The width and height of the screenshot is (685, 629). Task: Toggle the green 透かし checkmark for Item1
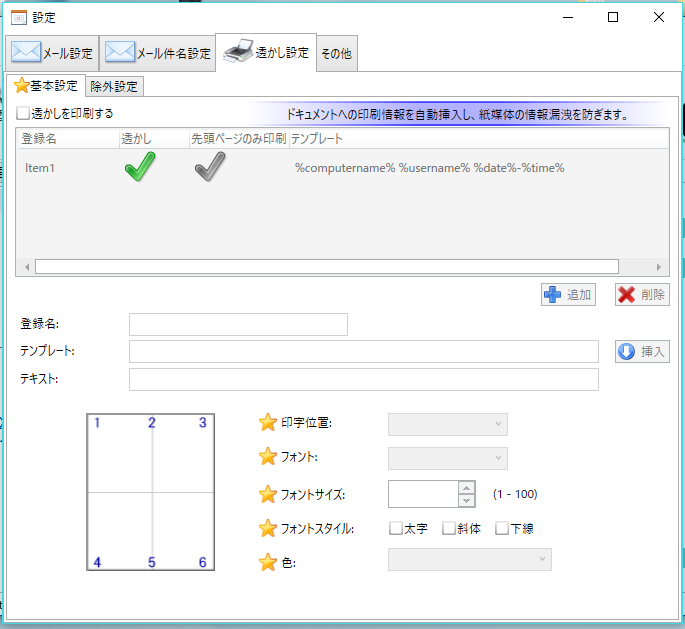pos(140,166)
